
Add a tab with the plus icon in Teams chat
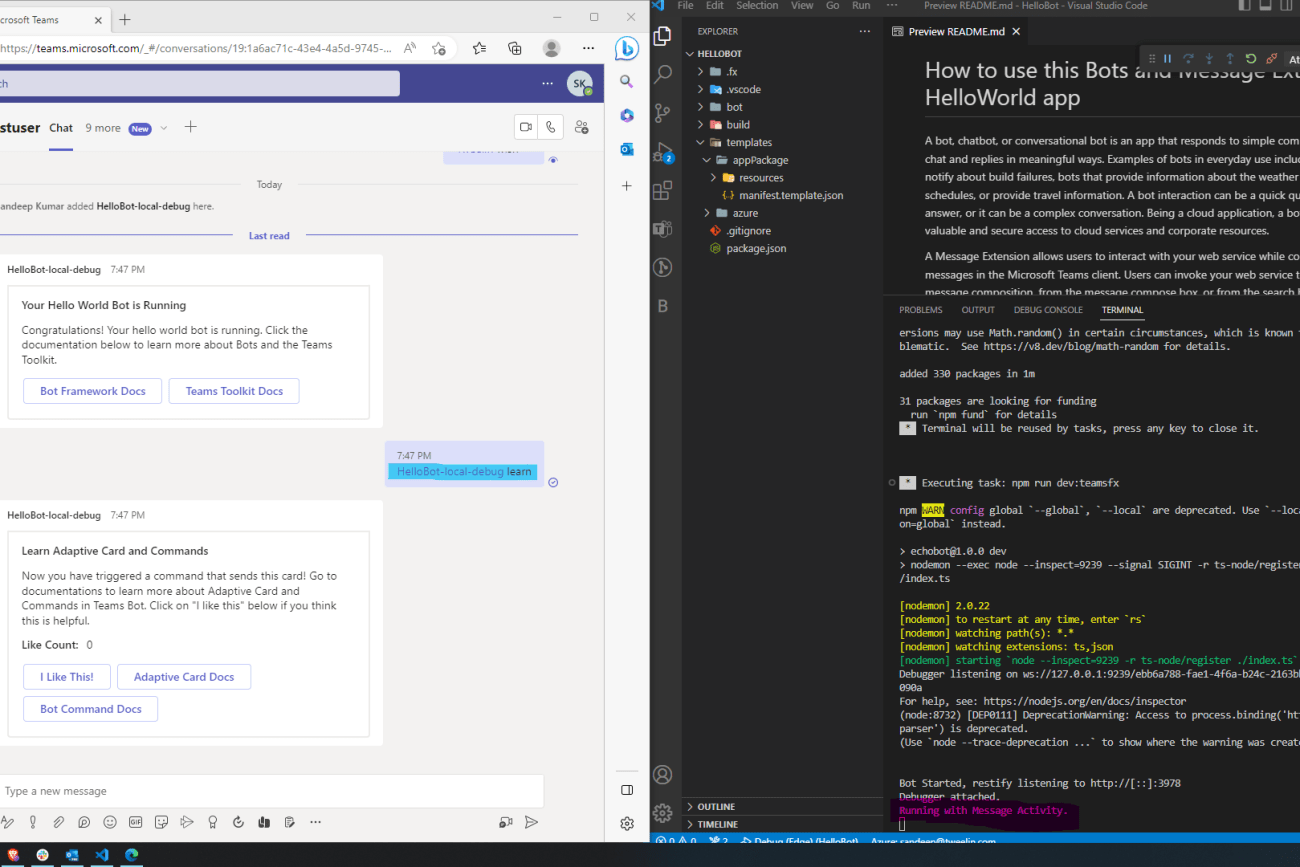coord(191,127)
